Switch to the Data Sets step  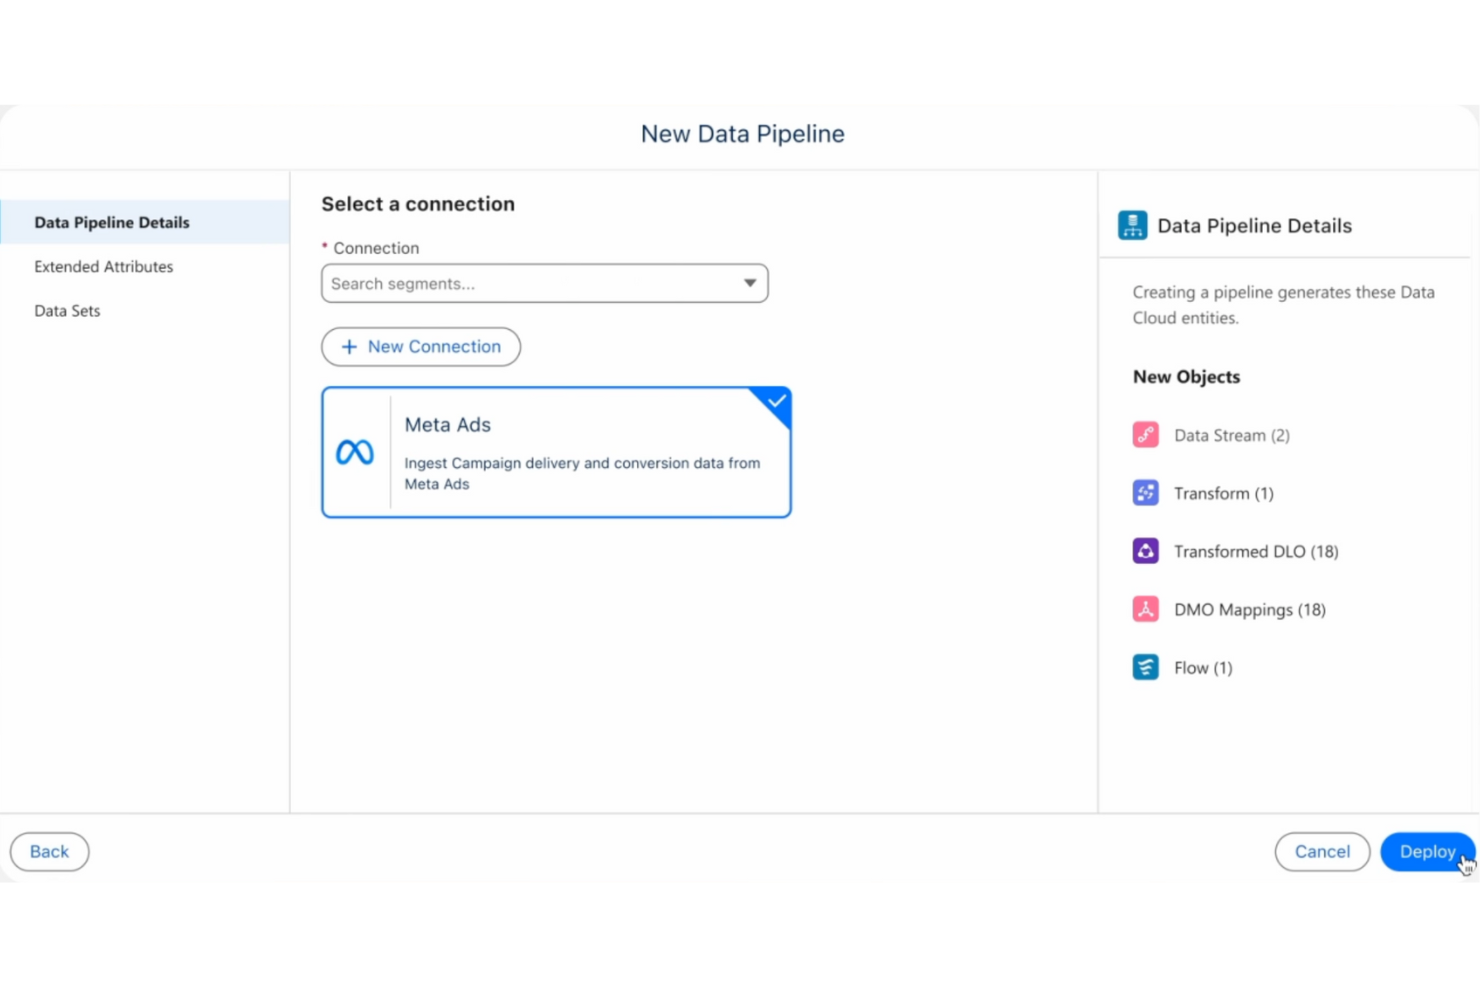click(67, 310)
